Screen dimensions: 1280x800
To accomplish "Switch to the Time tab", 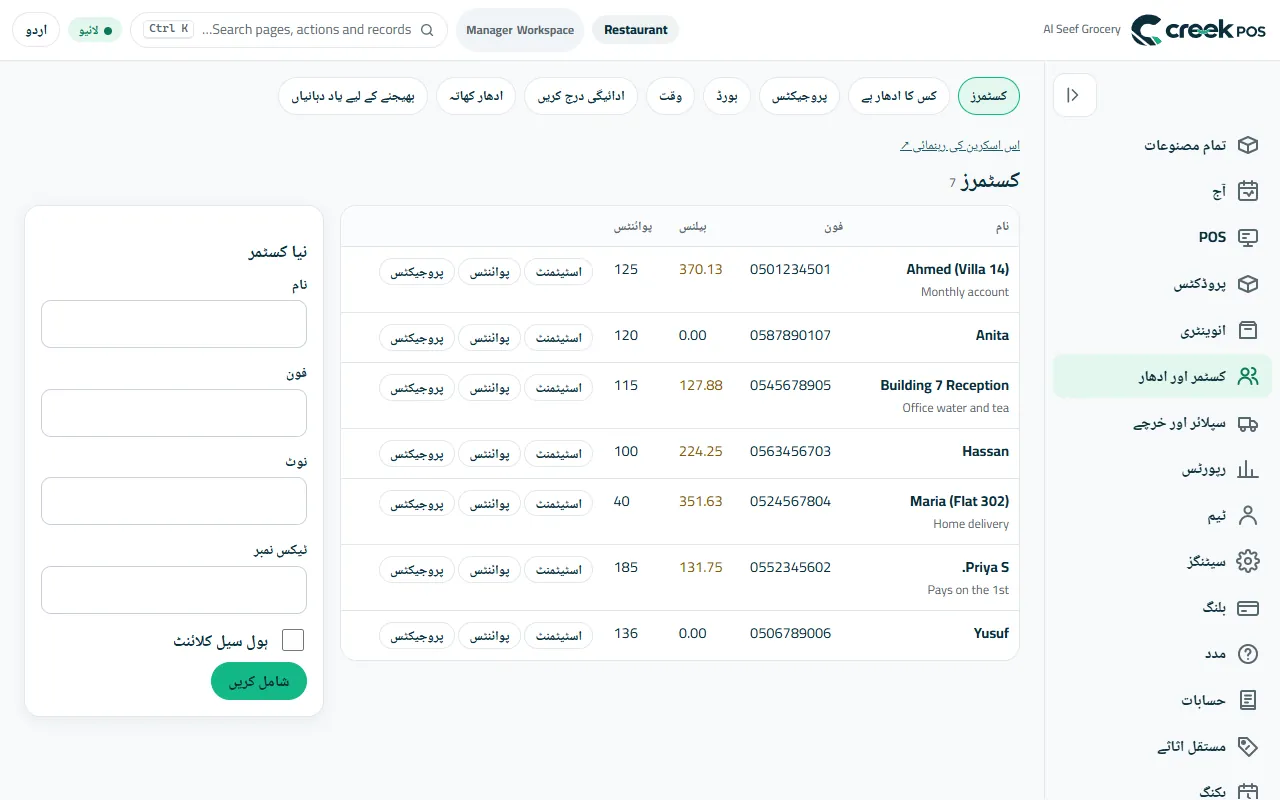I will tap(671, 96).
